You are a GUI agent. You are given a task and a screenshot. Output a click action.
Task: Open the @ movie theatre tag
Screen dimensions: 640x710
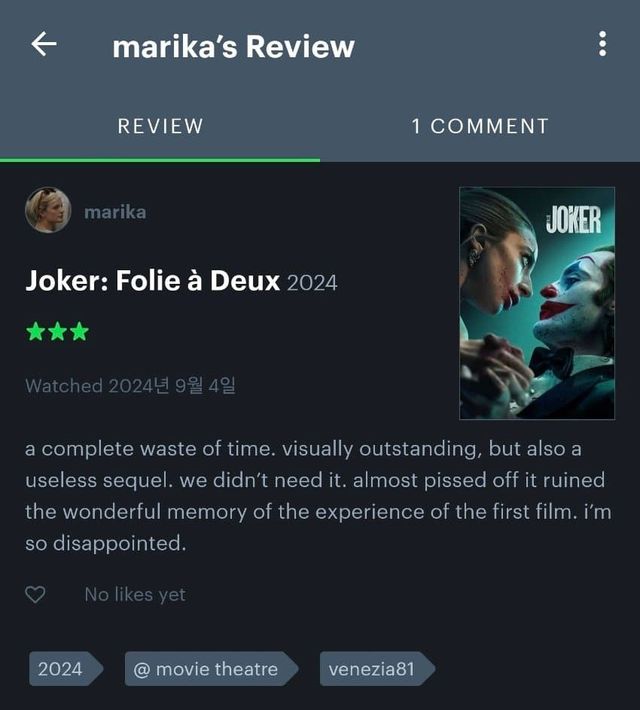[212, 669]
